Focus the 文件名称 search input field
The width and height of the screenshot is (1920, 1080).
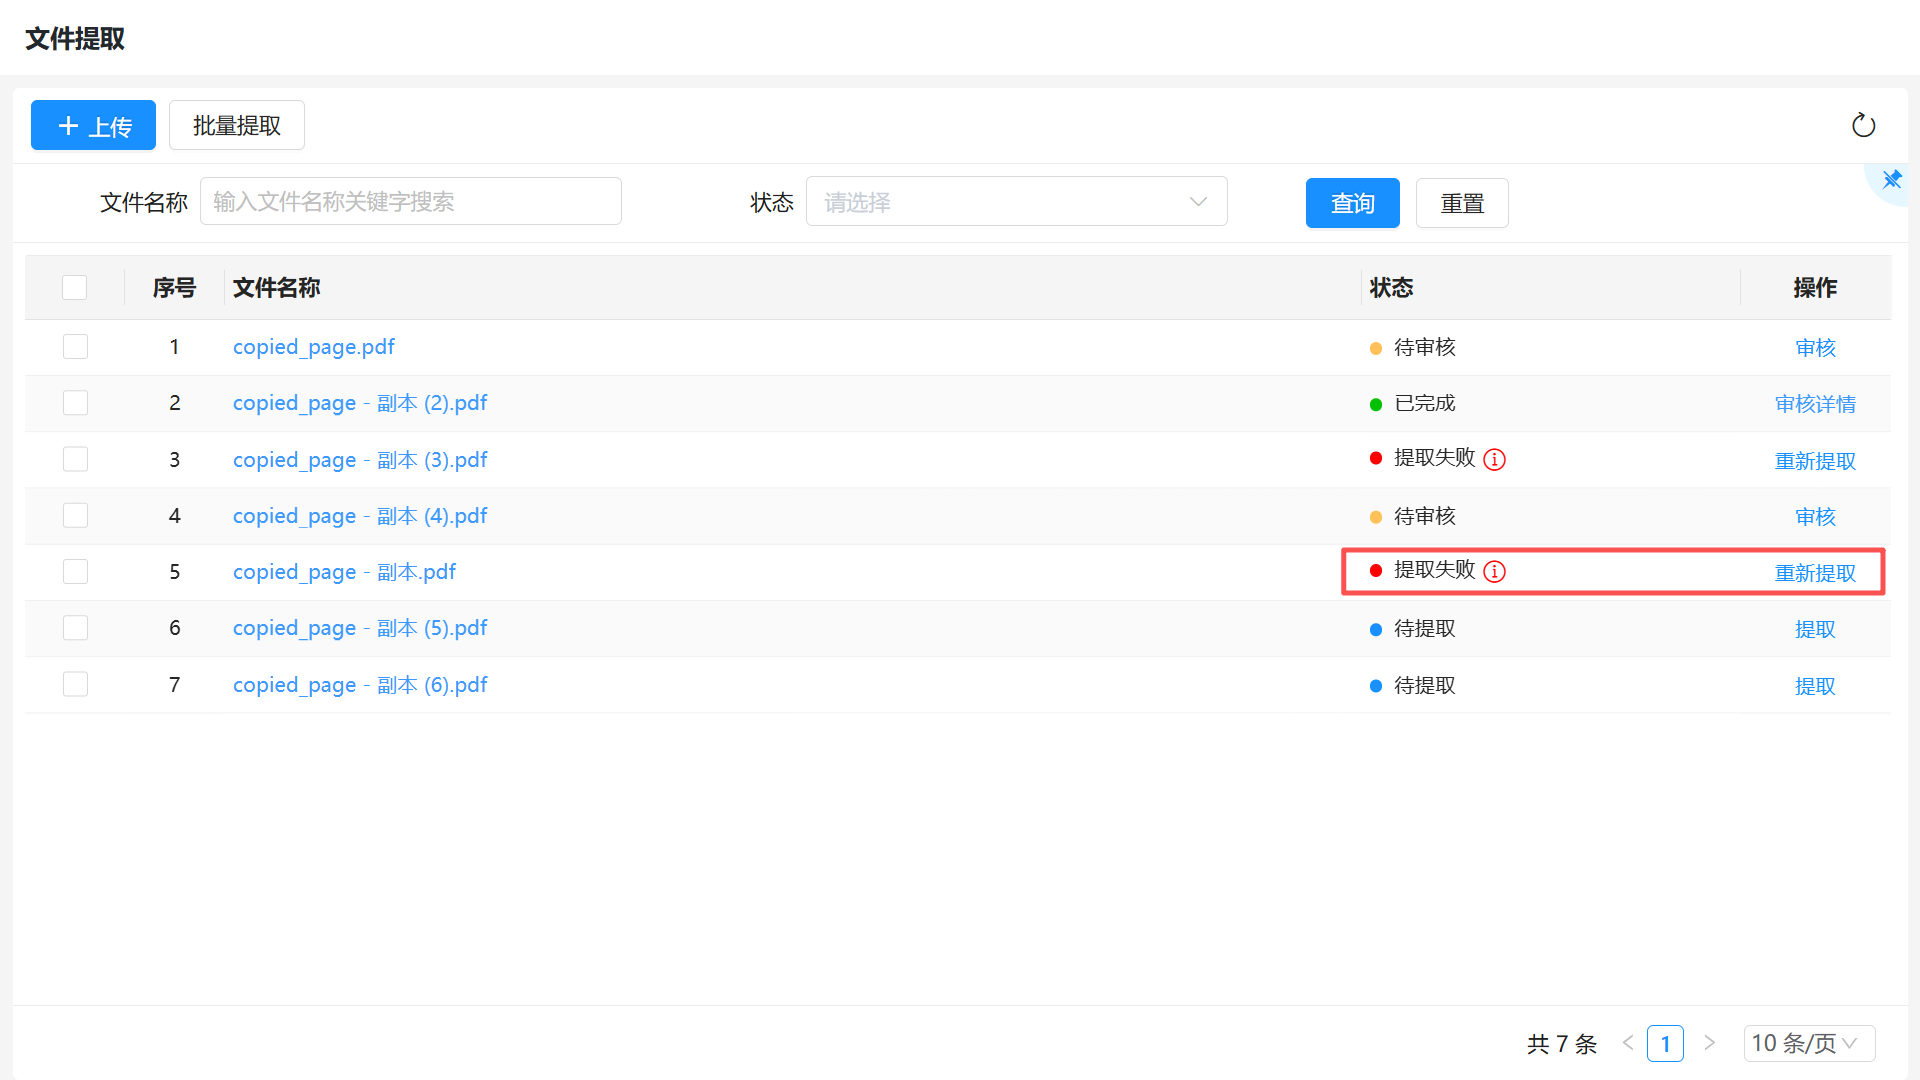click(410, 202)
